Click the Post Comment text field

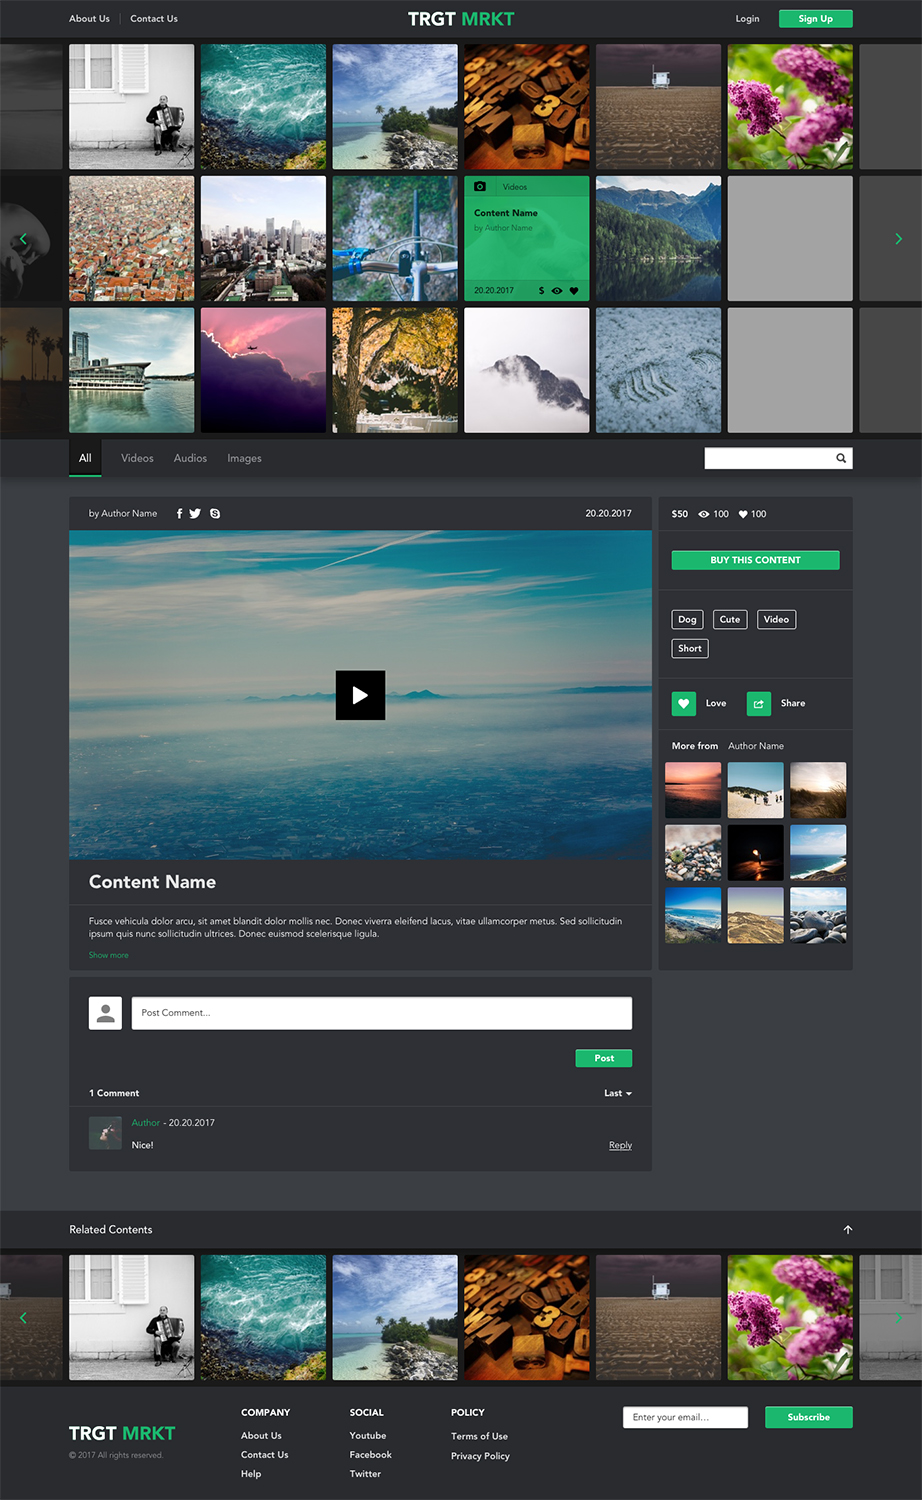click(382, 1013)
